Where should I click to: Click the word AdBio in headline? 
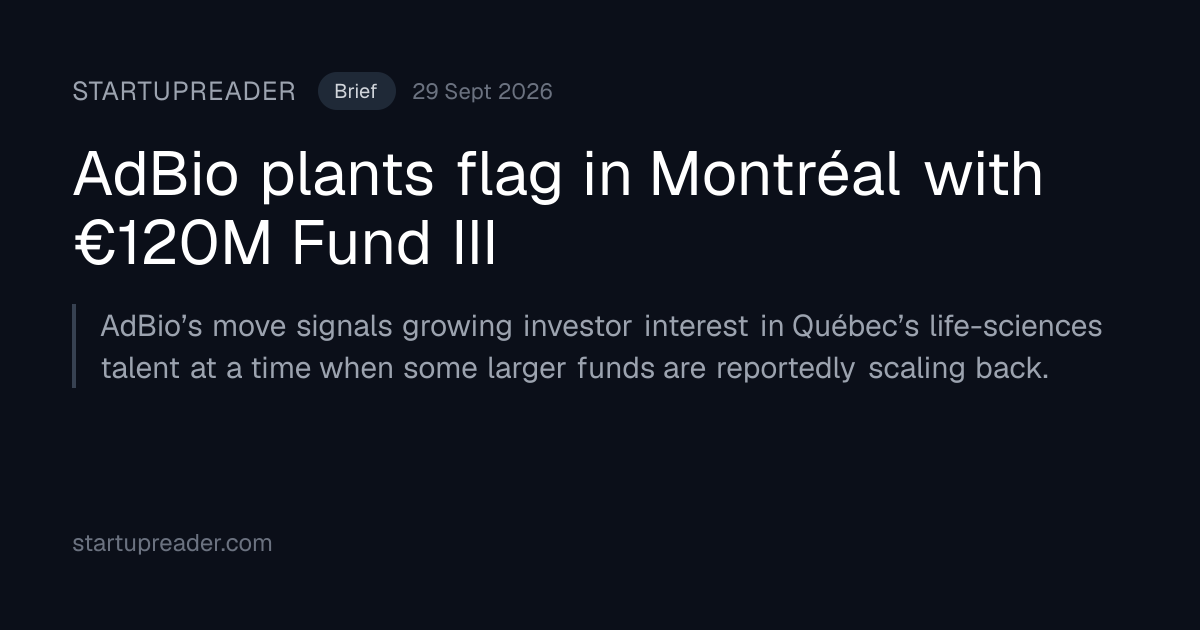[x=157, y=176]
